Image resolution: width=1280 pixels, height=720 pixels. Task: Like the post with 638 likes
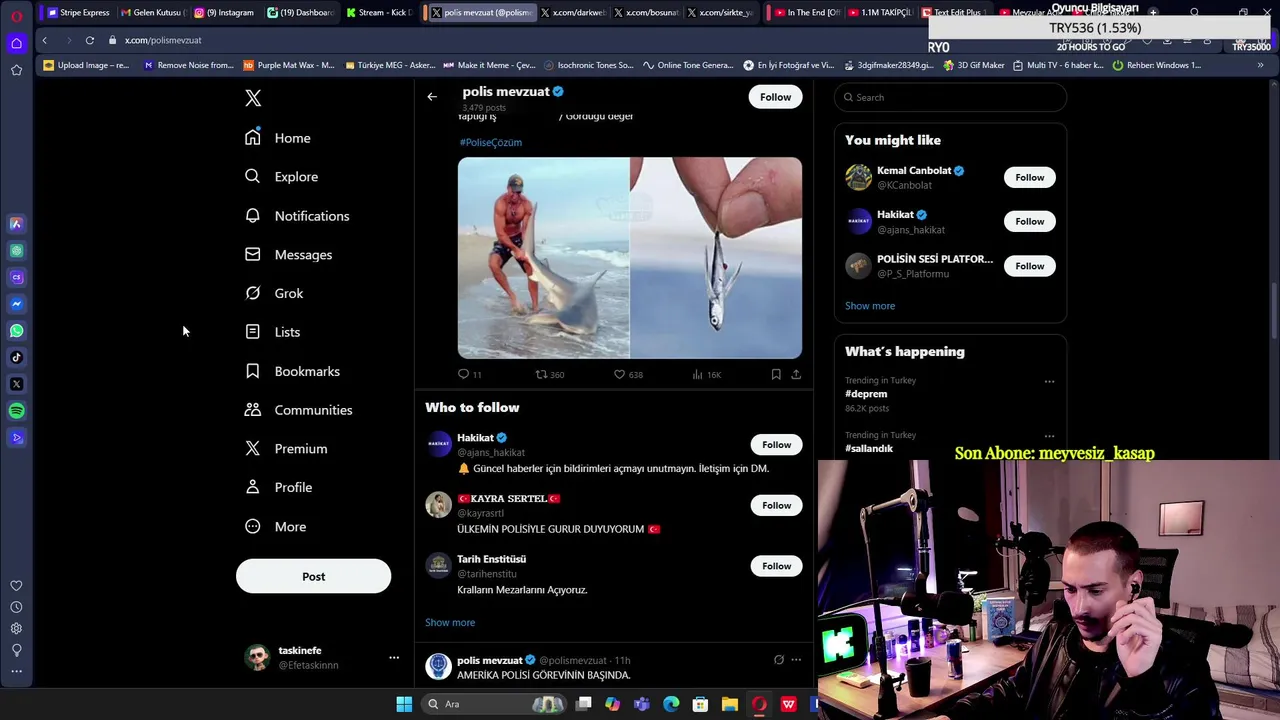[628, 374]
